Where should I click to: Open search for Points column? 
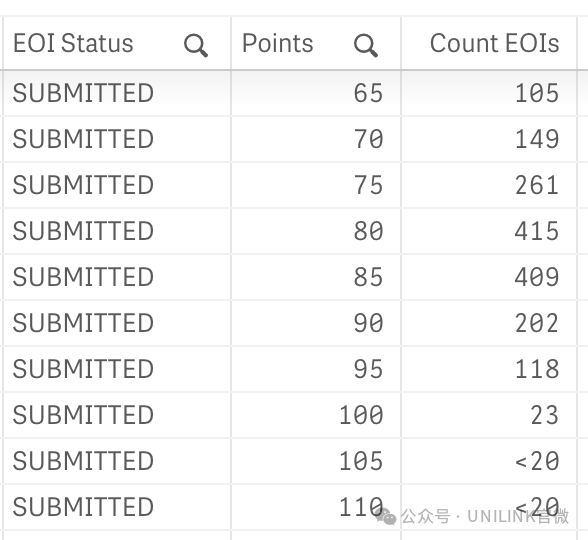[366, 45]
